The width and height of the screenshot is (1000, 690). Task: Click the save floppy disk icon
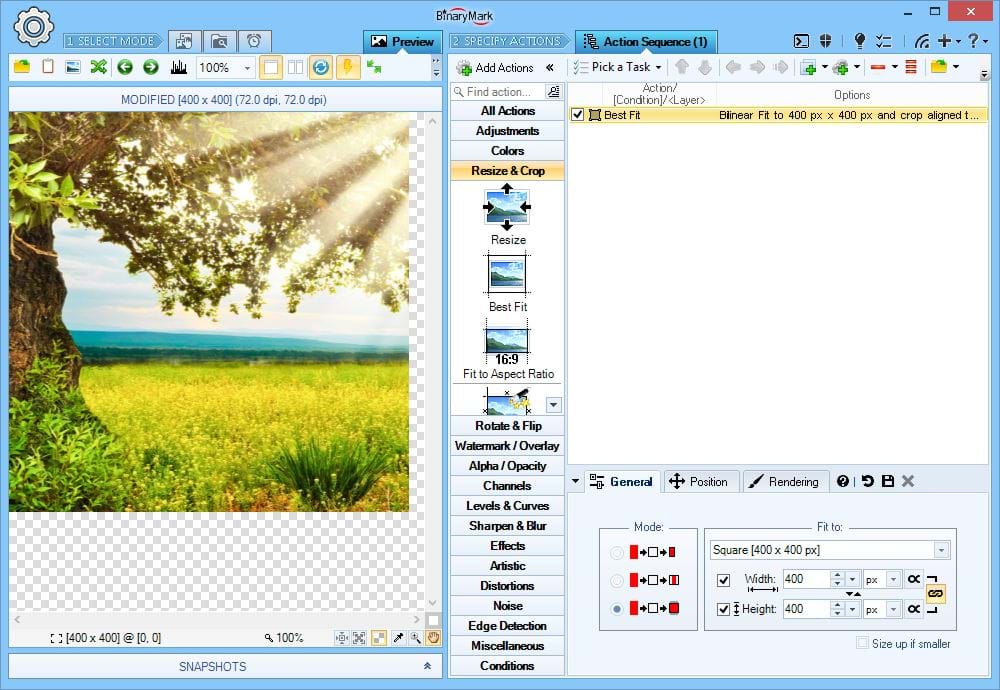coord(888,481)
